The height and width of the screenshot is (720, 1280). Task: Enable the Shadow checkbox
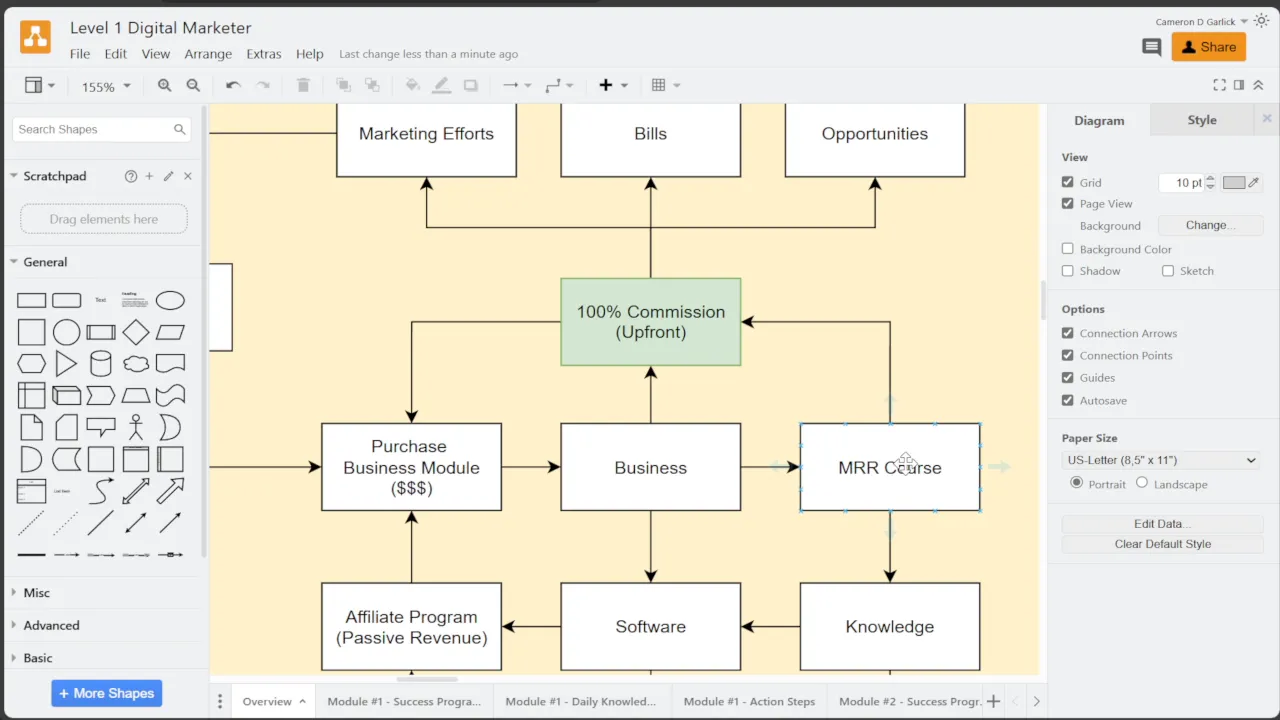tap(1068, 271)
